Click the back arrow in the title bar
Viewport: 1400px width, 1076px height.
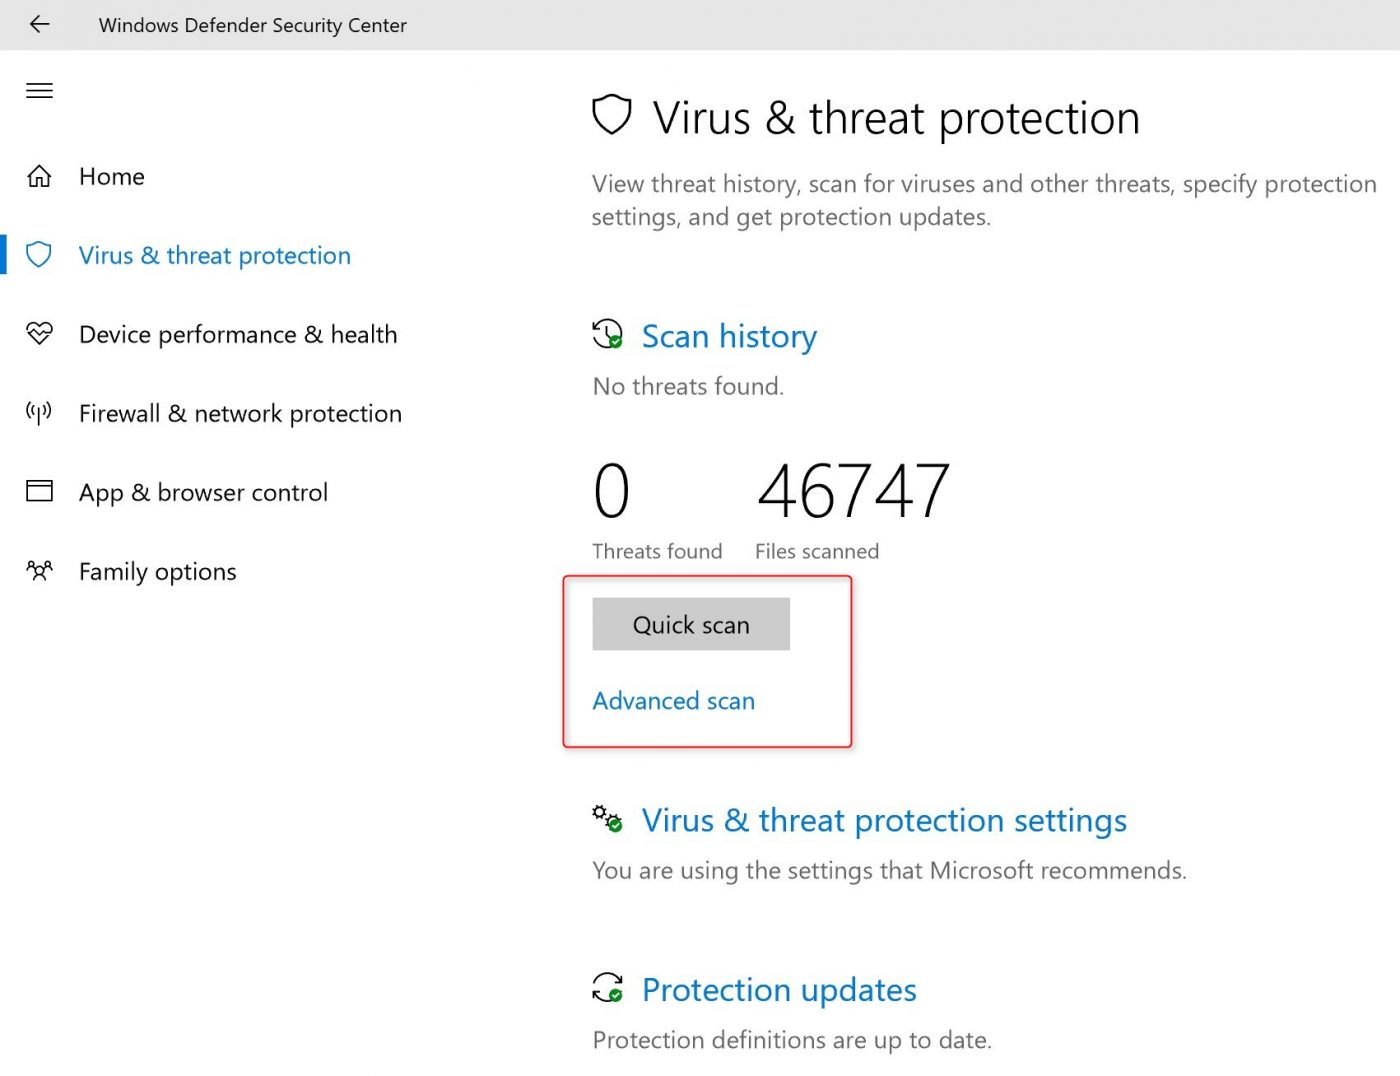[x=39, y=25]
